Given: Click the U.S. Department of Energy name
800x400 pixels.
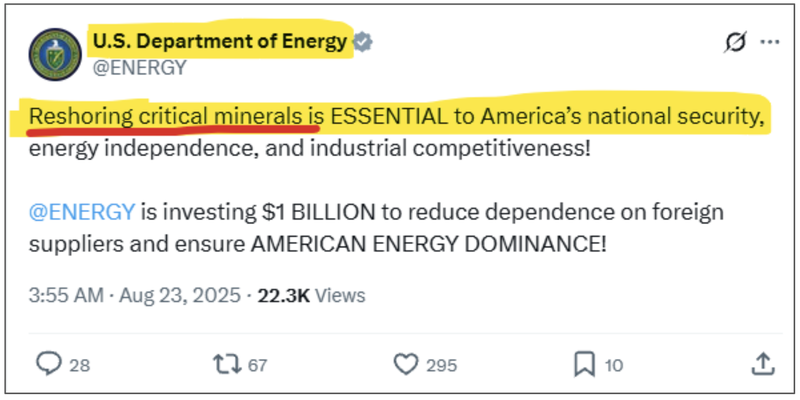Looking at the screenshot, I should [220, 41].
